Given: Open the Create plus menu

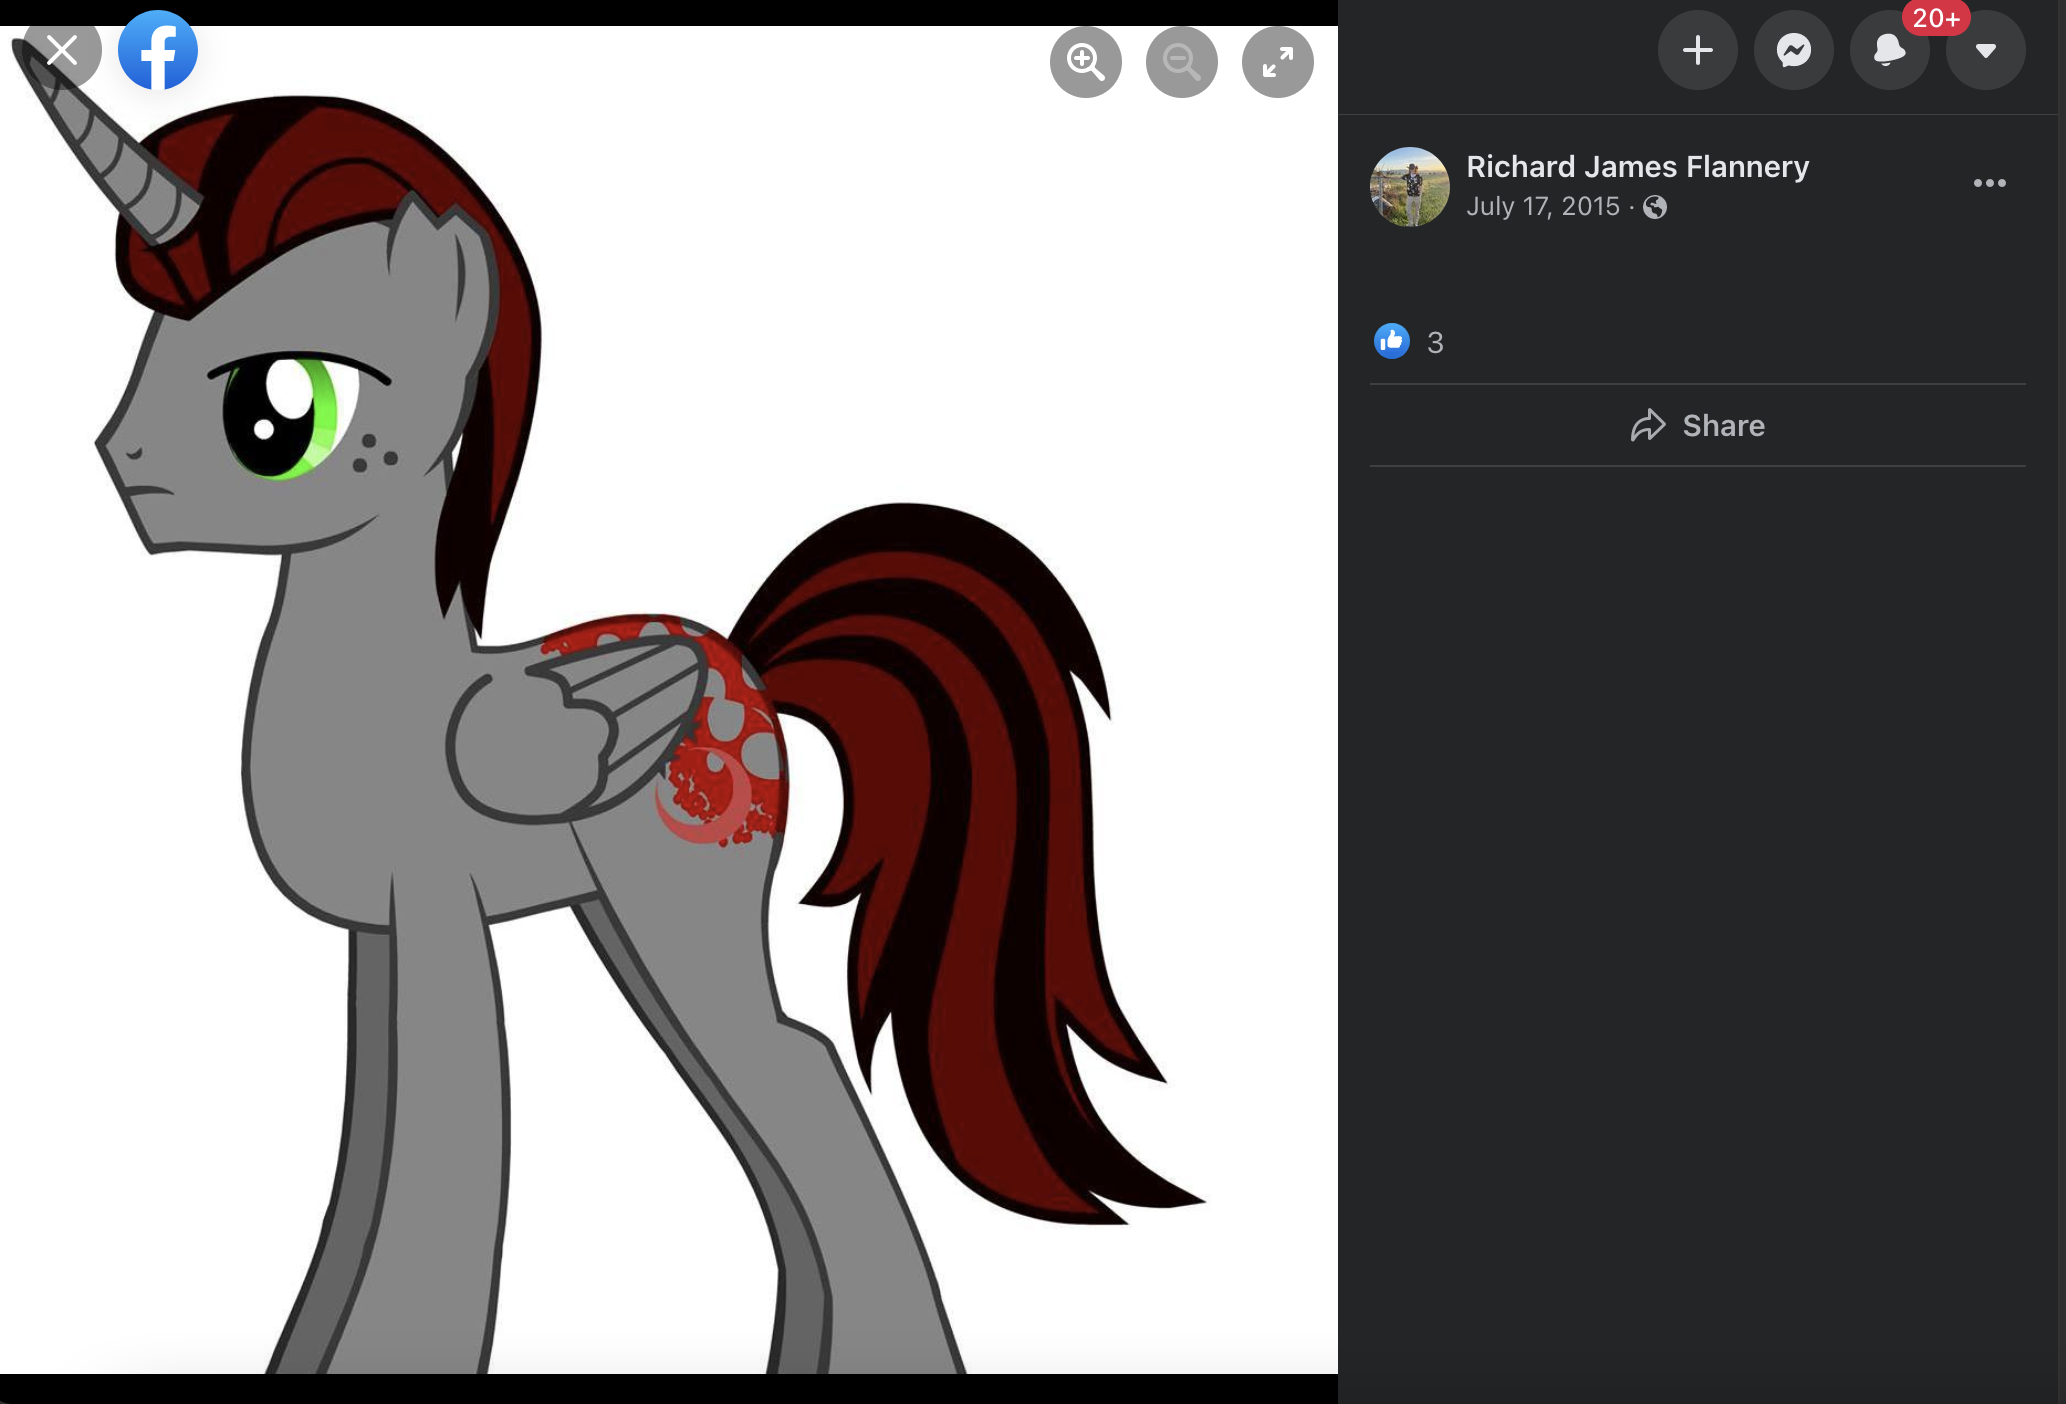Looking at the screenshot, I should pyautogui.click(x=1697, y=50).
